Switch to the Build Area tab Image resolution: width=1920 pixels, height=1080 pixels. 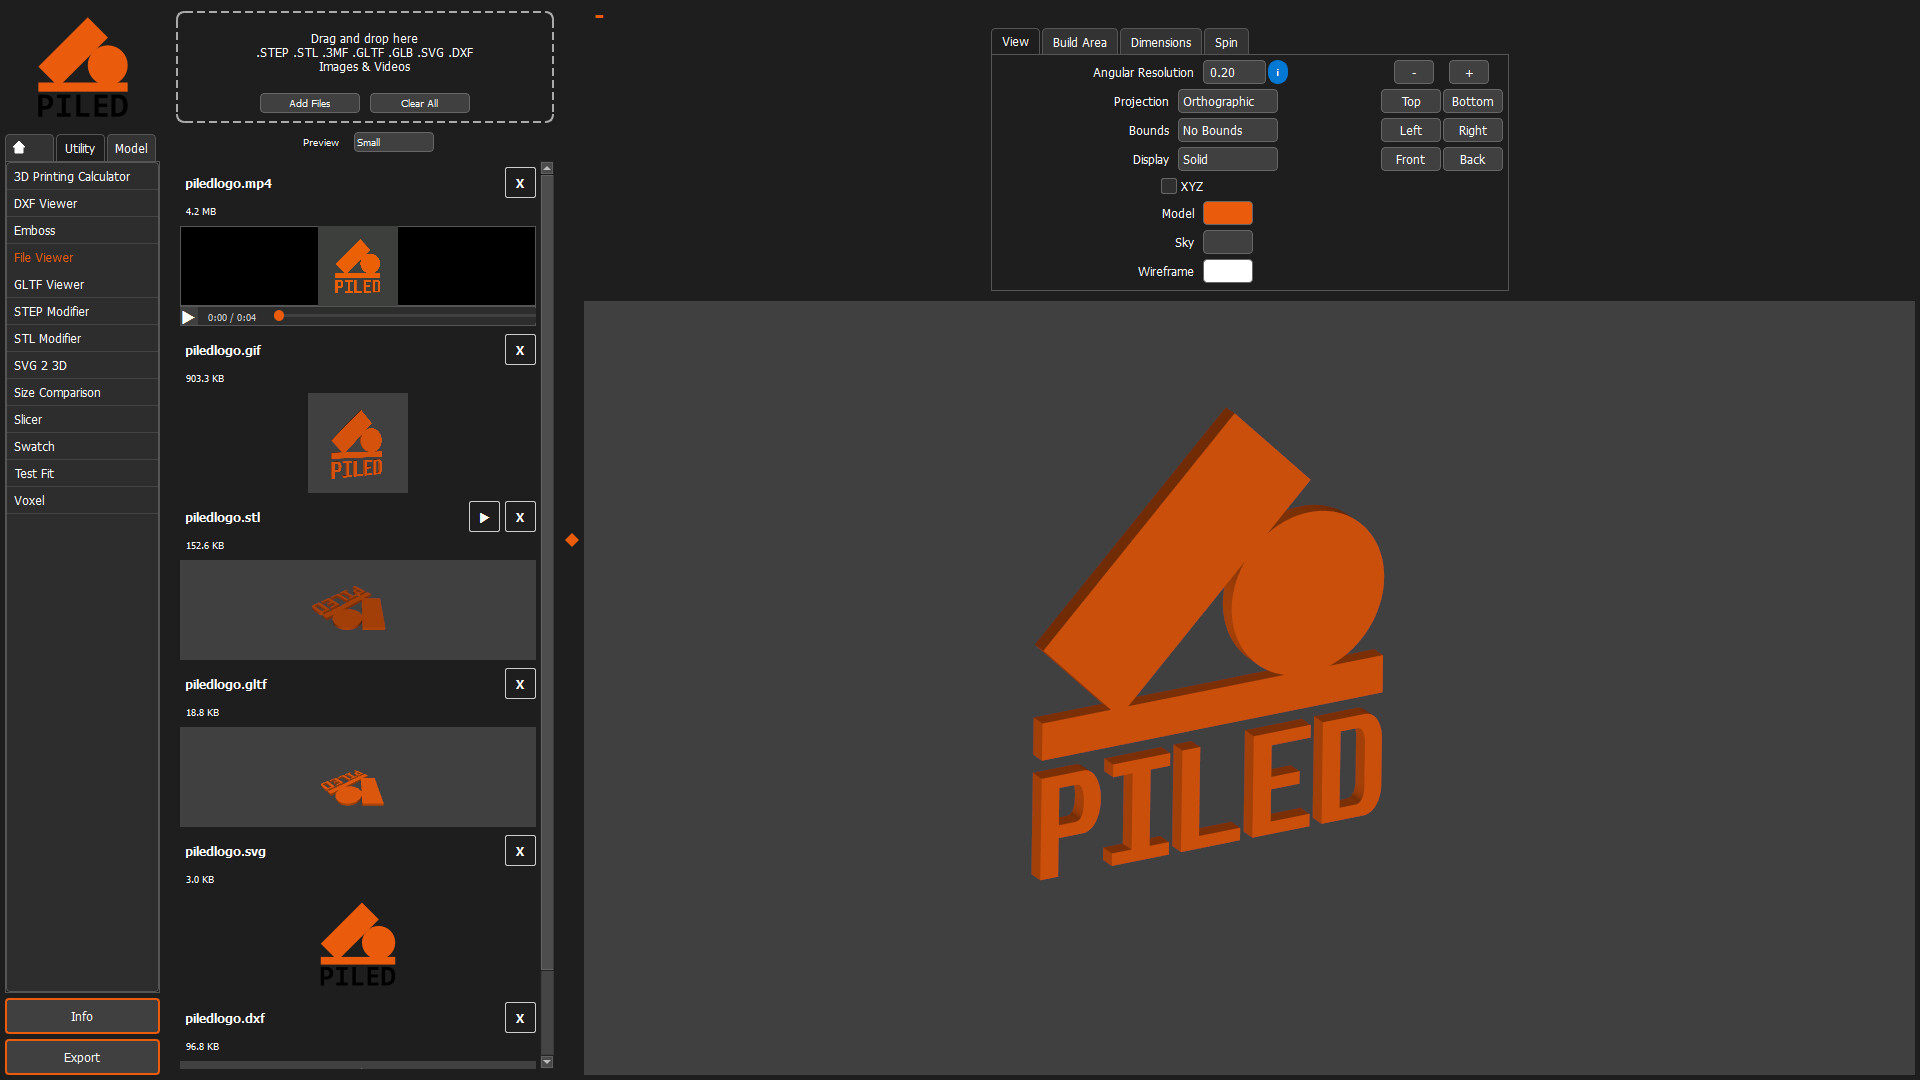point(1079,41)
